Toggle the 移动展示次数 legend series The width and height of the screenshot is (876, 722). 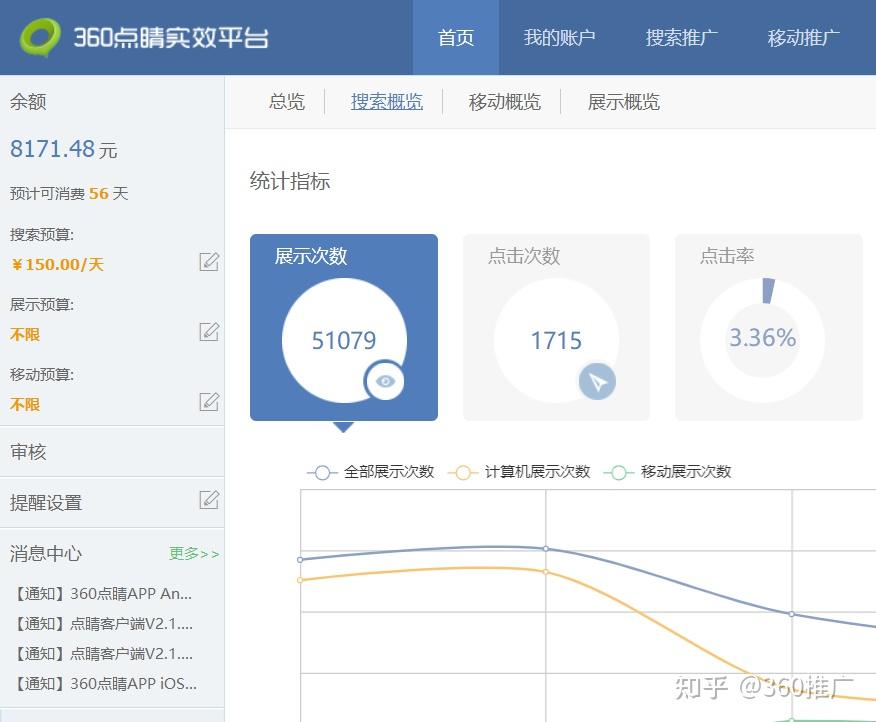tap(668, 472)
